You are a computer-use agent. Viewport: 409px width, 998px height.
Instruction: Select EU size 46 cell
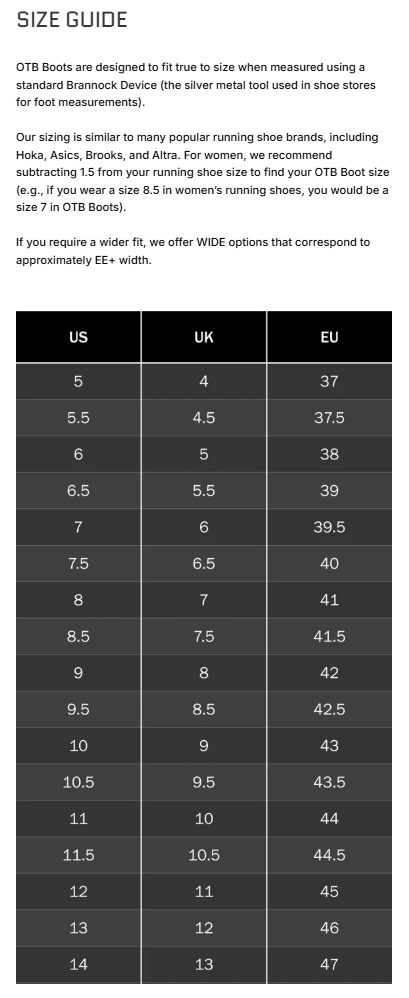(329, 928)
